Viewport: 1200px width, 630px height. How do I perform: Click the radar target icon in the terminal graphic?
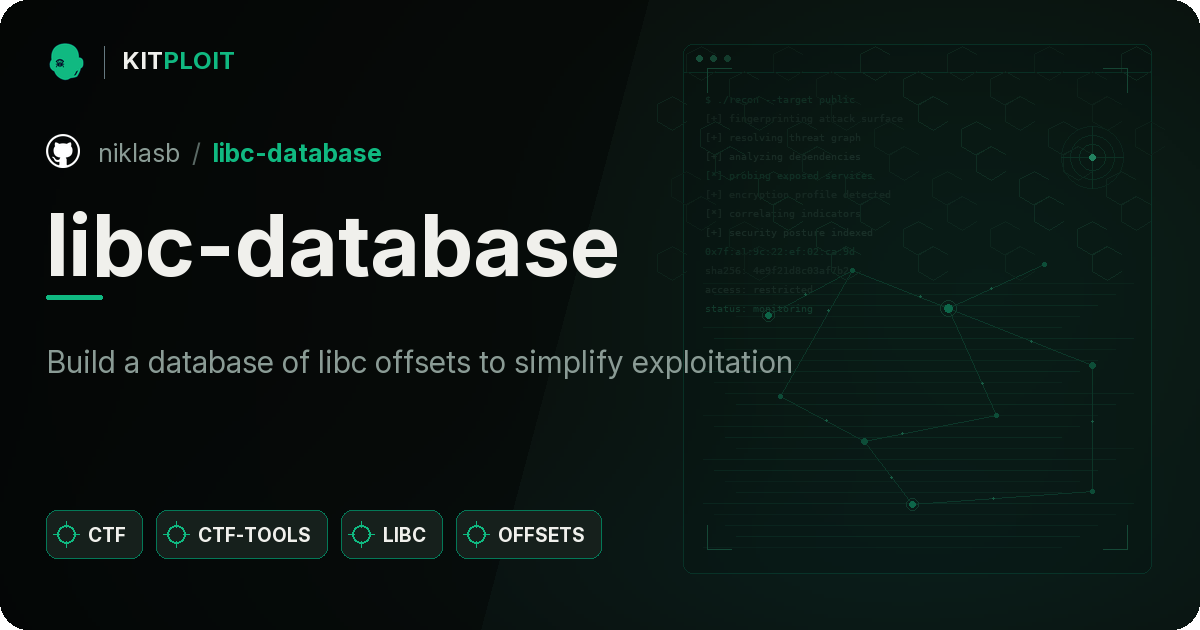point(1092,157)
